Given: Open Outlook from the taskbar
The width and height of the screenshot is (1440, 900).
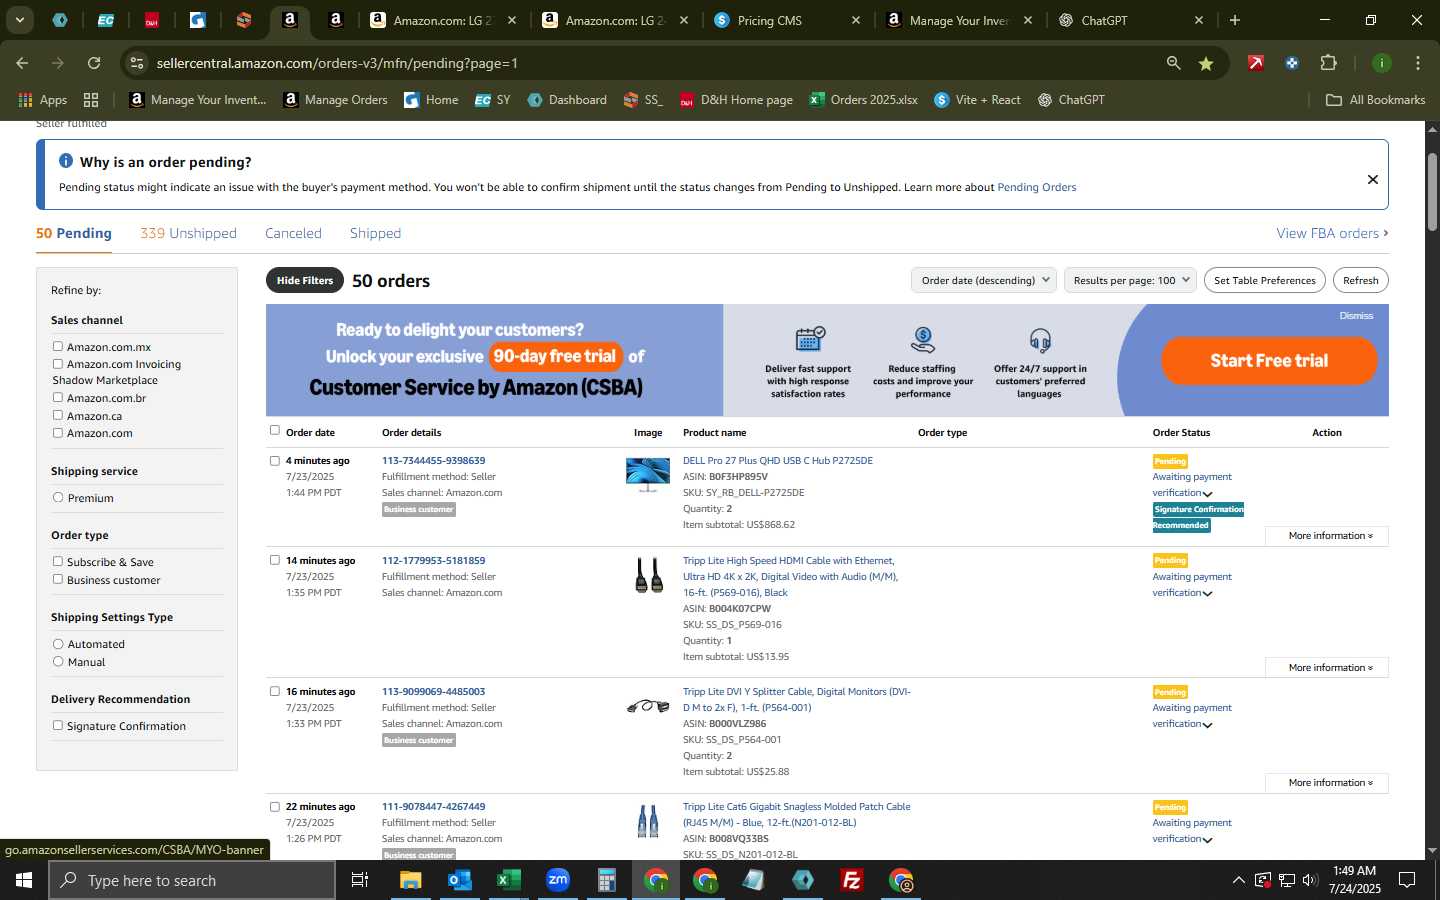Looking at the screenshot, I should [x=459, y=880].
